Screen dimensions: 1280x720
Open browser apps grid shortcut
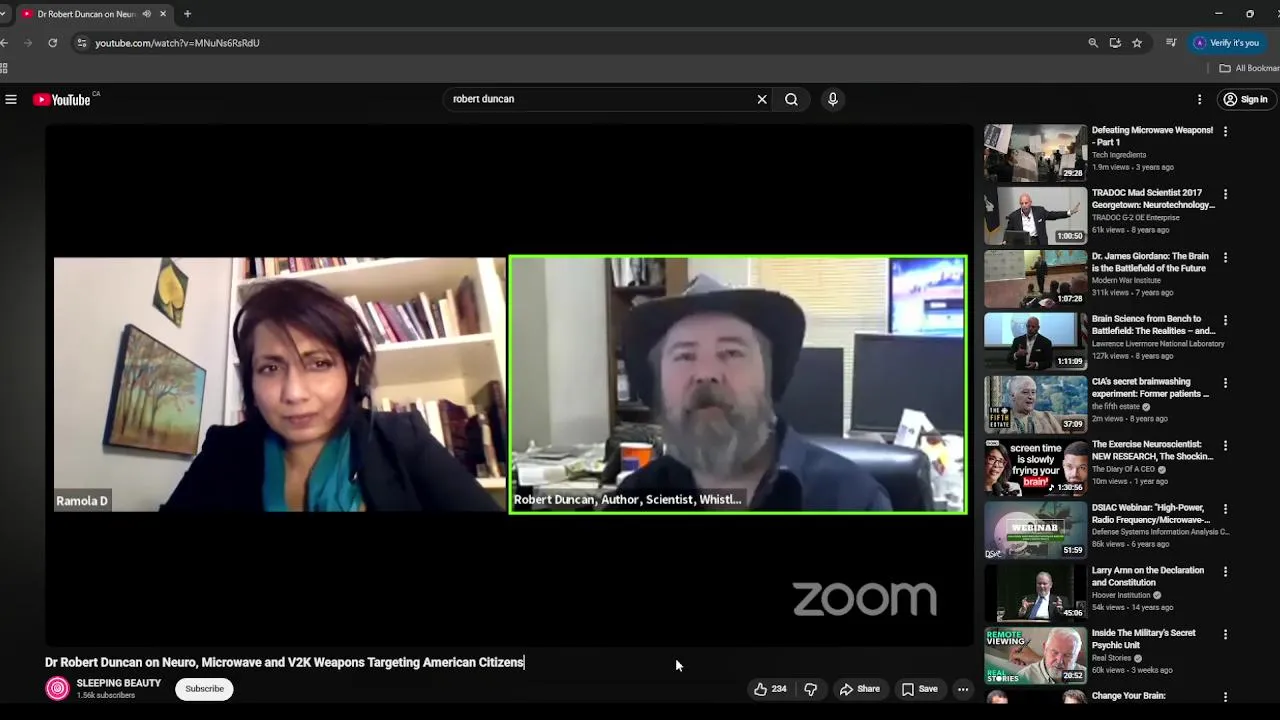pos(4,68)
